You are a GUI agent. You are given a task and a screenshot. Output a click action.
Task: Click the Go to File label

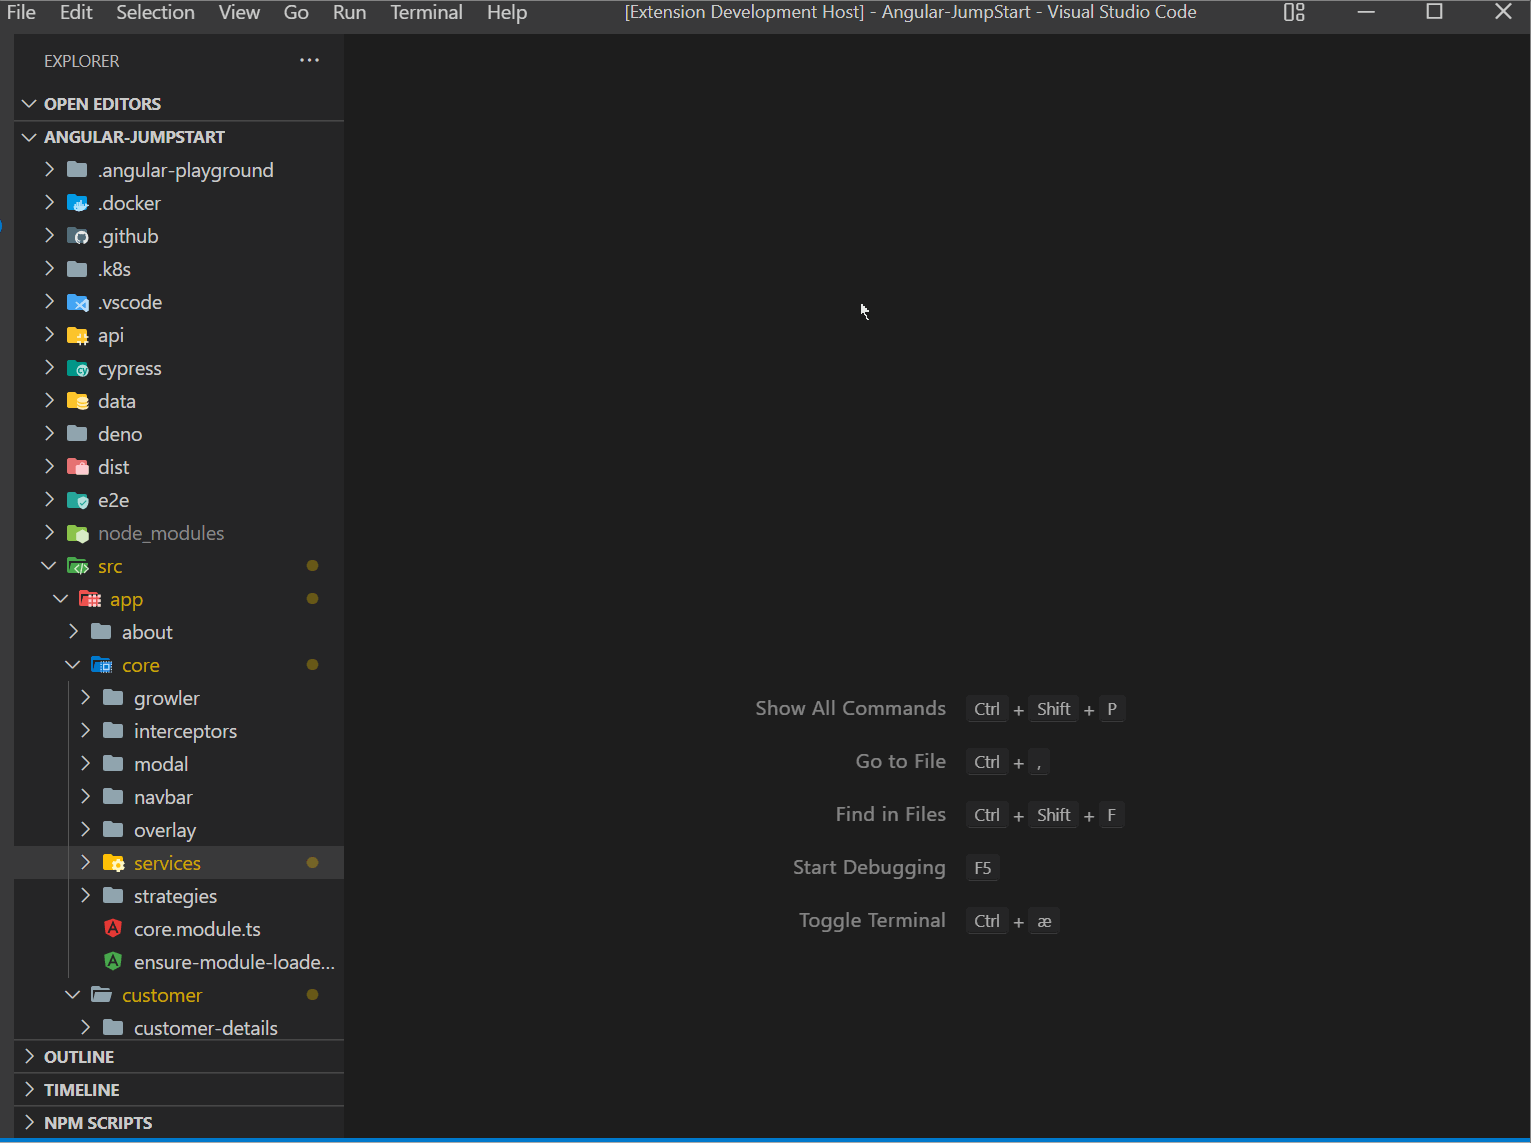(900, 761)
